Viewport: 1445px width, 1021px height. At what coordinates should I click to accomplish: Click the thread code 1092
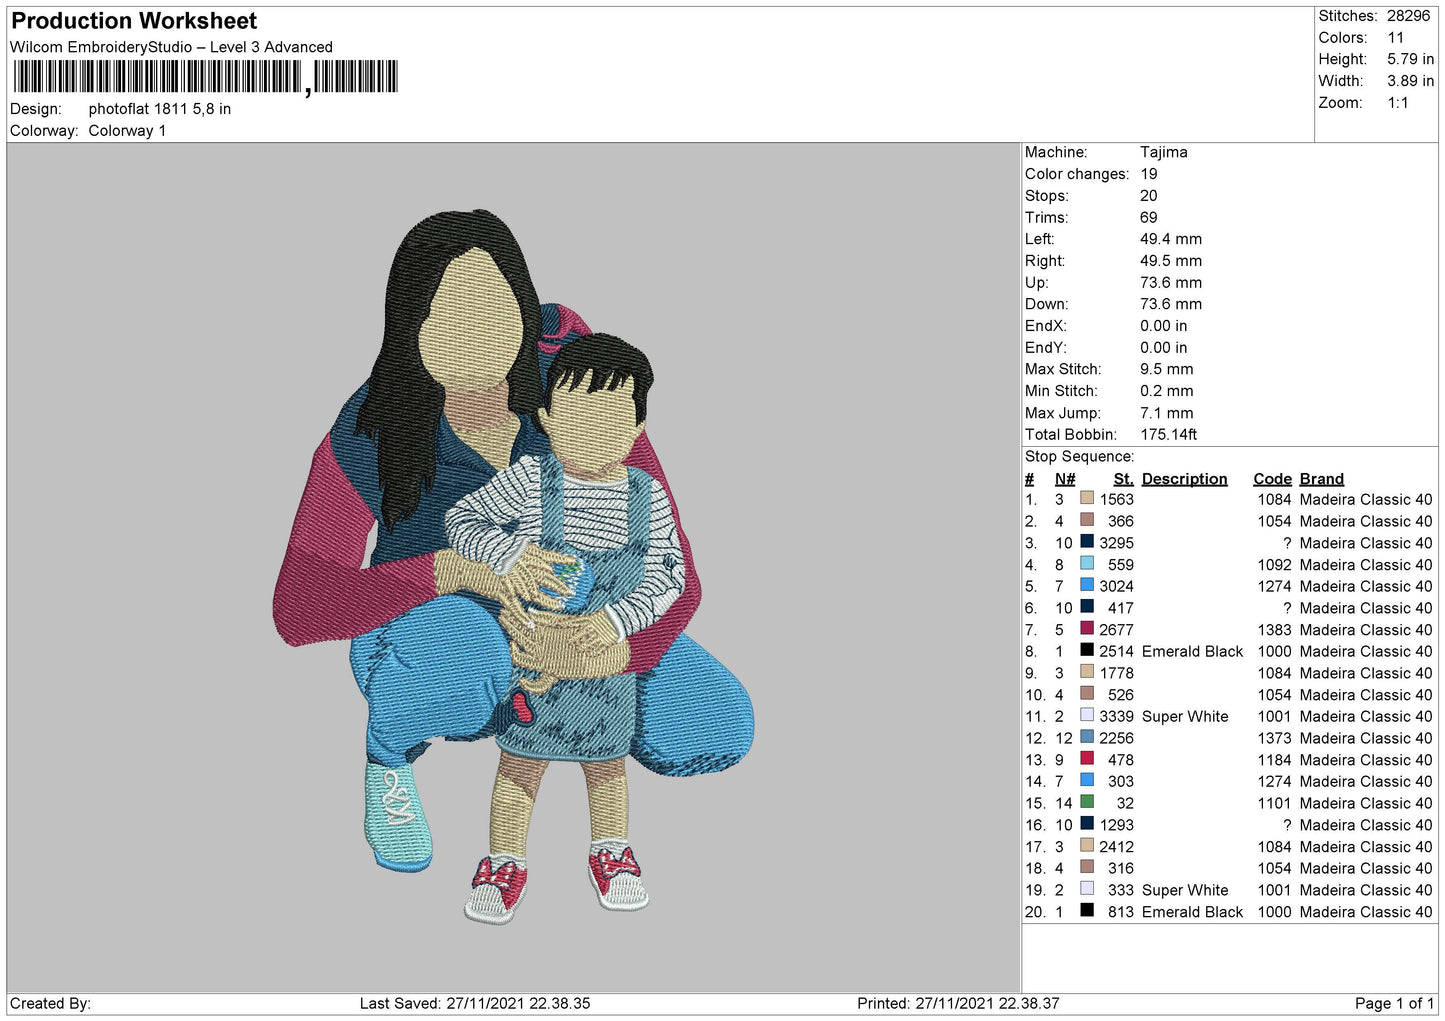1275,565
